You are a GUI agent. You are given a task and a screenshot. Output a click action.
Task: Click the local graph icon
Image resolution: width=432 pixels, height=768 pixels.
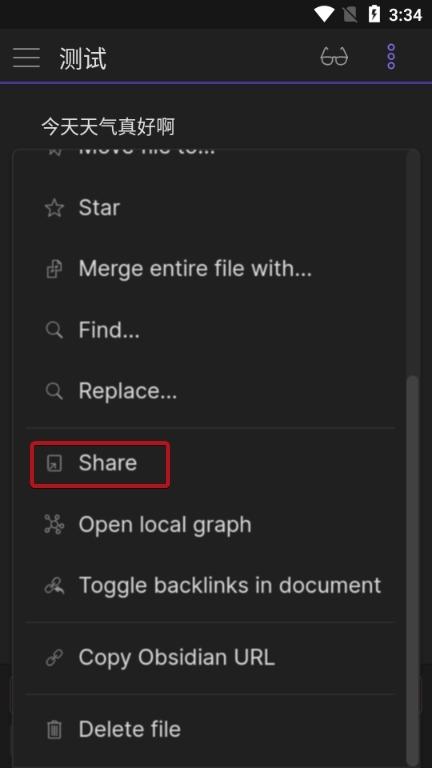[54, 525]
